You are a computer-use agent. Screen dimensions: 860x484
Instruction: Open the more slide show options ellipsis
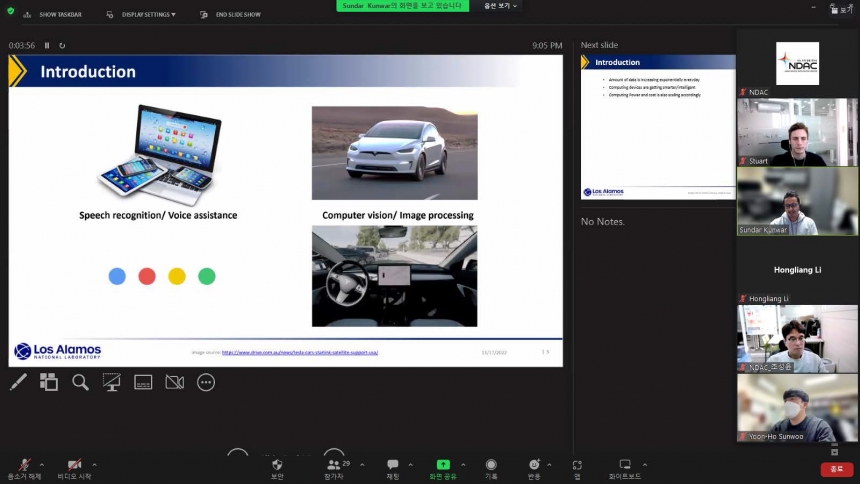coord(206,382)
